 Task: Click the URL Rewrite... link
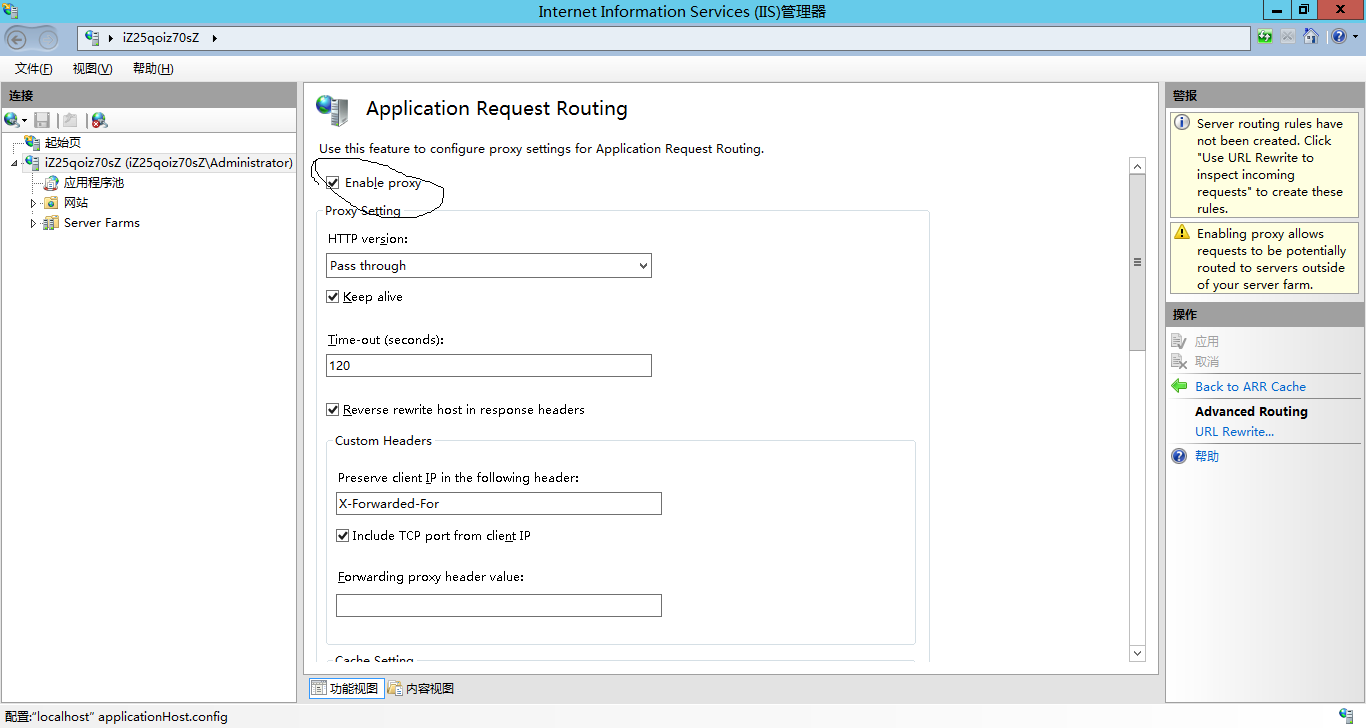point(1234,432)
